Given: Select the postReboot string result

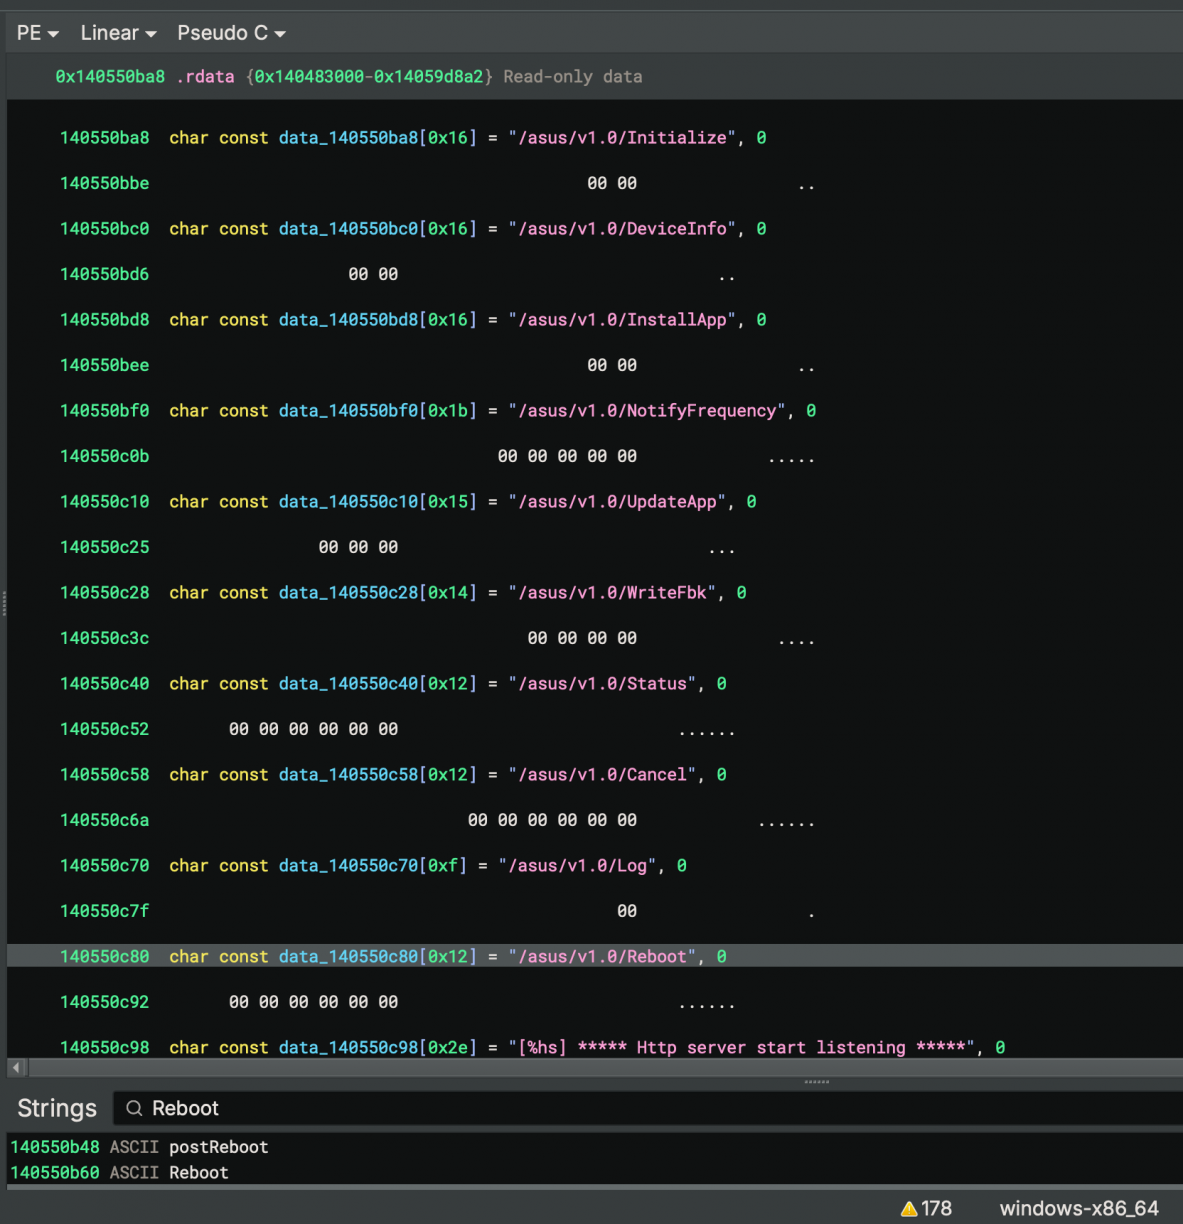Looking at the screenshot, I should click(218, 1147).
